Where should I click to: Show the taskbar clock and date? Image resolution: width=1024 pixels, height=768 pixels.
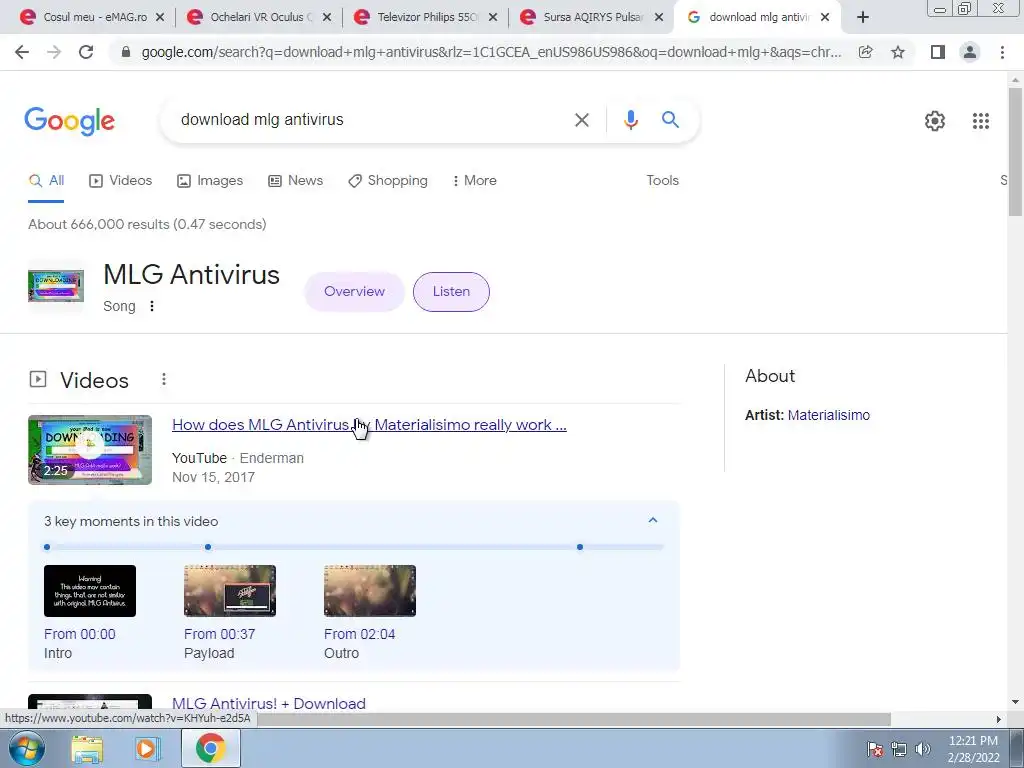tap(973, 749)
